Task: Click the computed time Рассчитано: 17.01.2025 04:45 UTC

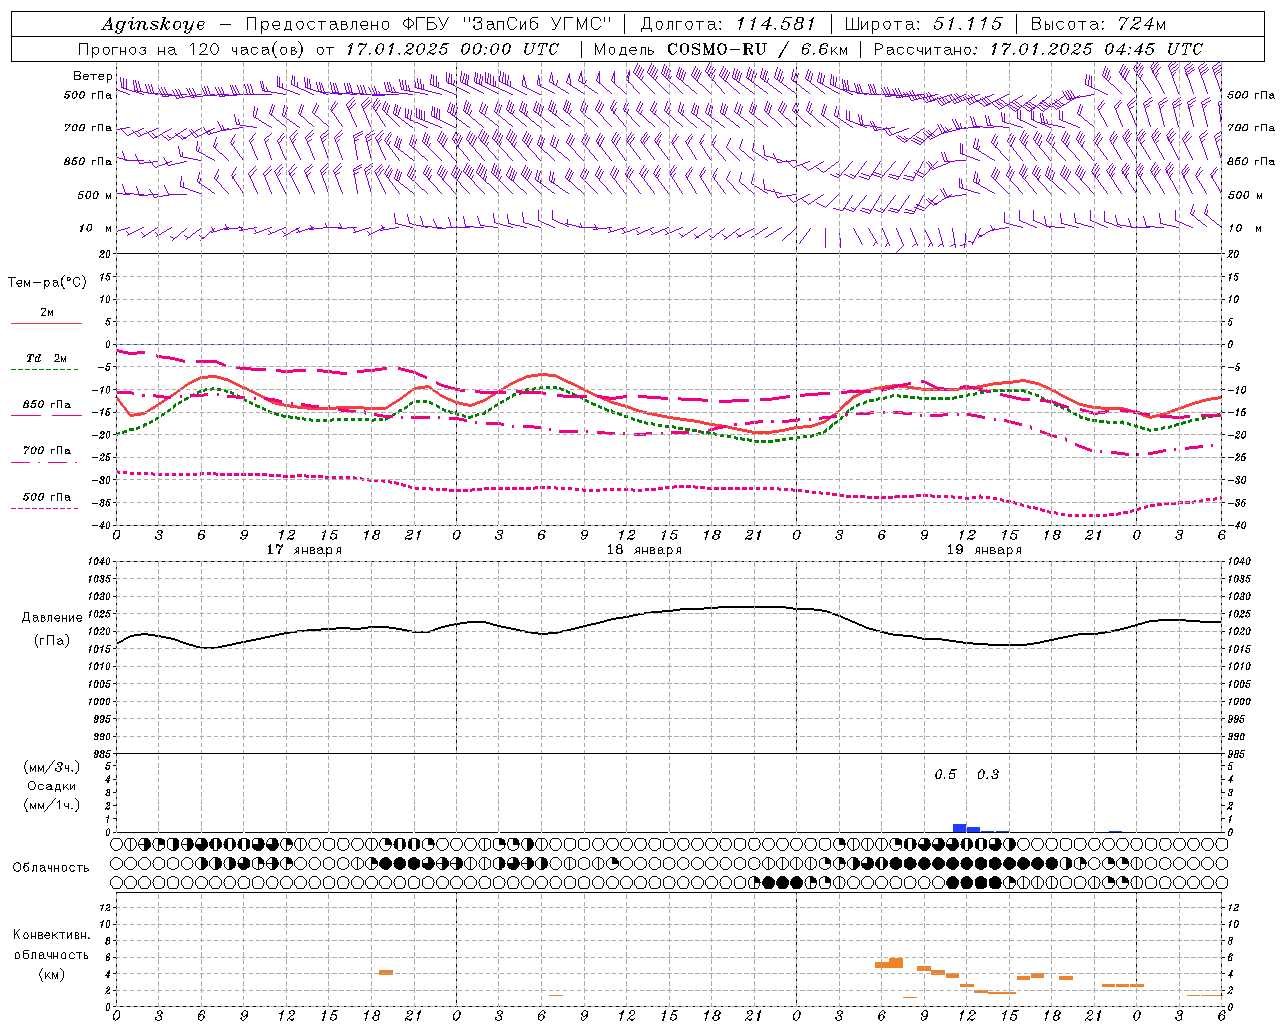Action: click(x=1038, y=49)
